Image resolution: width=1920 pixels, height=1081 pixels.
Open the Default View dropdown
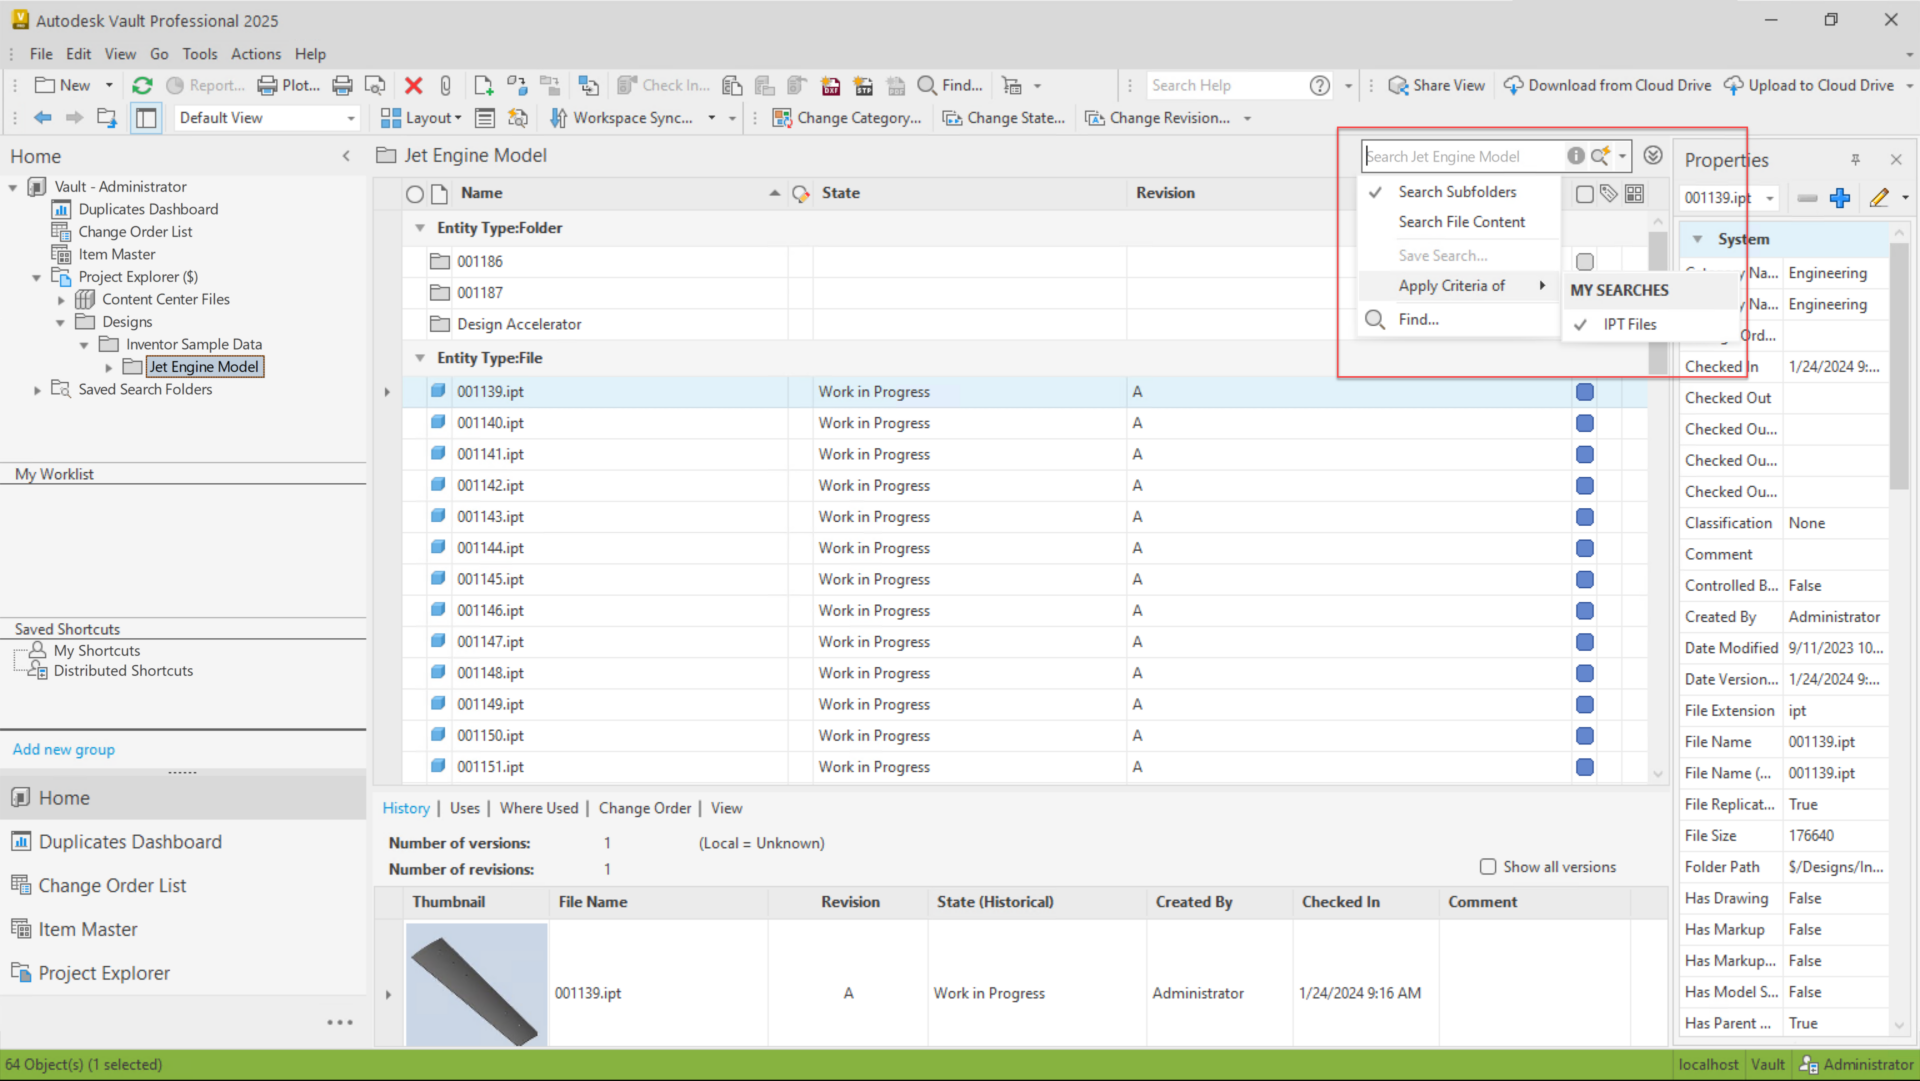tap(350, 118)
